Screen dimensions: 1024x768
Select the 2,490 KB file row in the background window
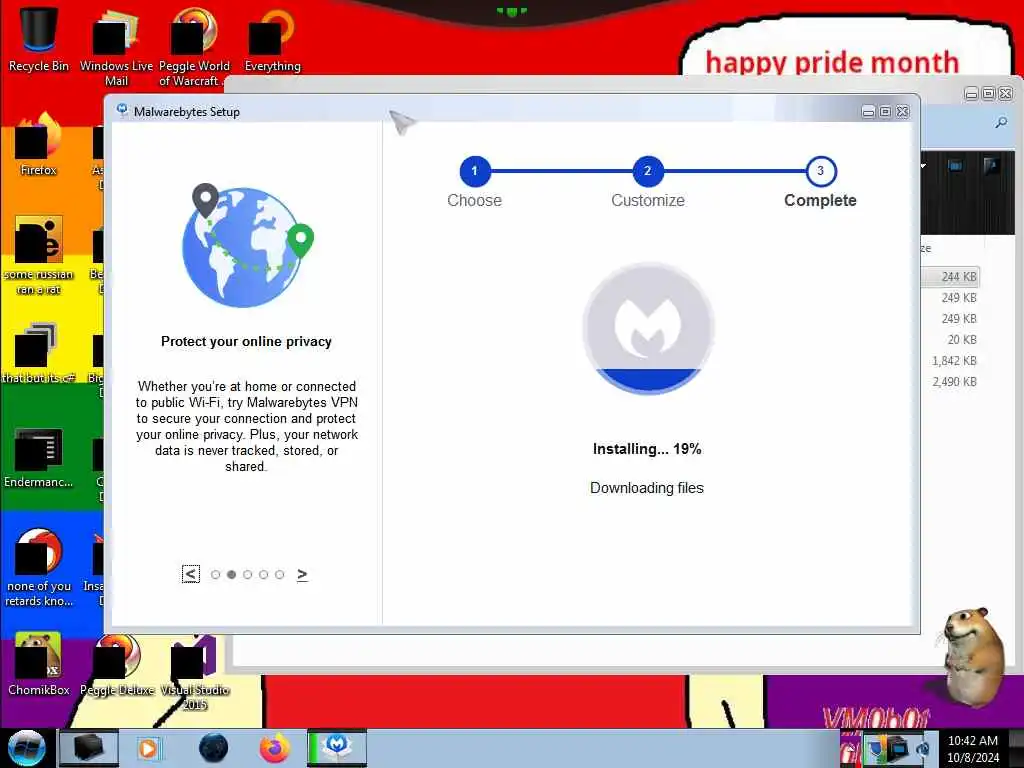pyautogui.click(x=950, y=381)
